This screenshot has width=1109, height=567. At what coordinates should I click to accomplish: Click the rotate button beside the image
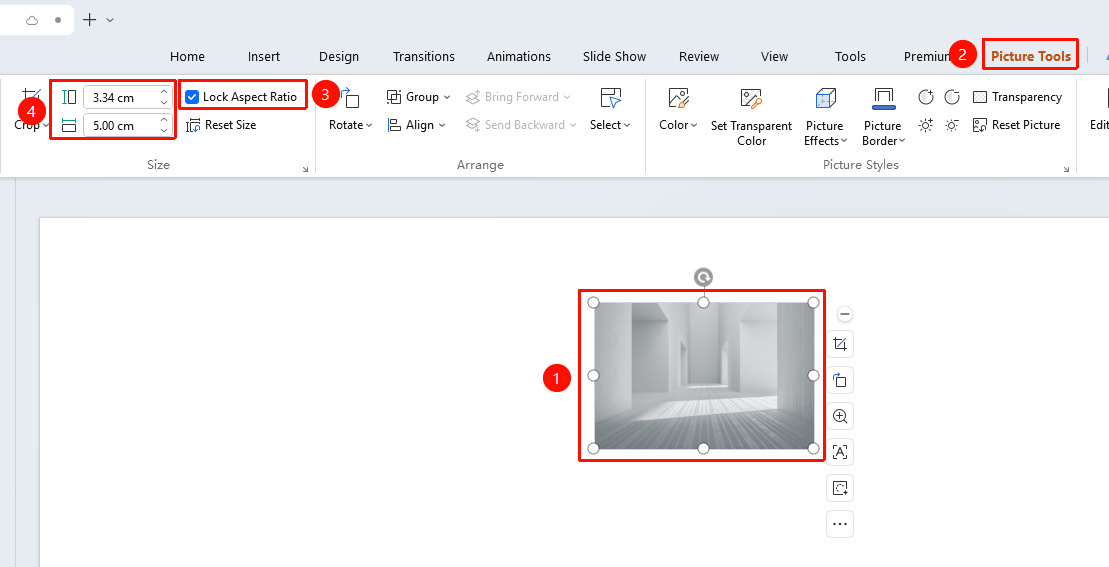click(840, 380)
